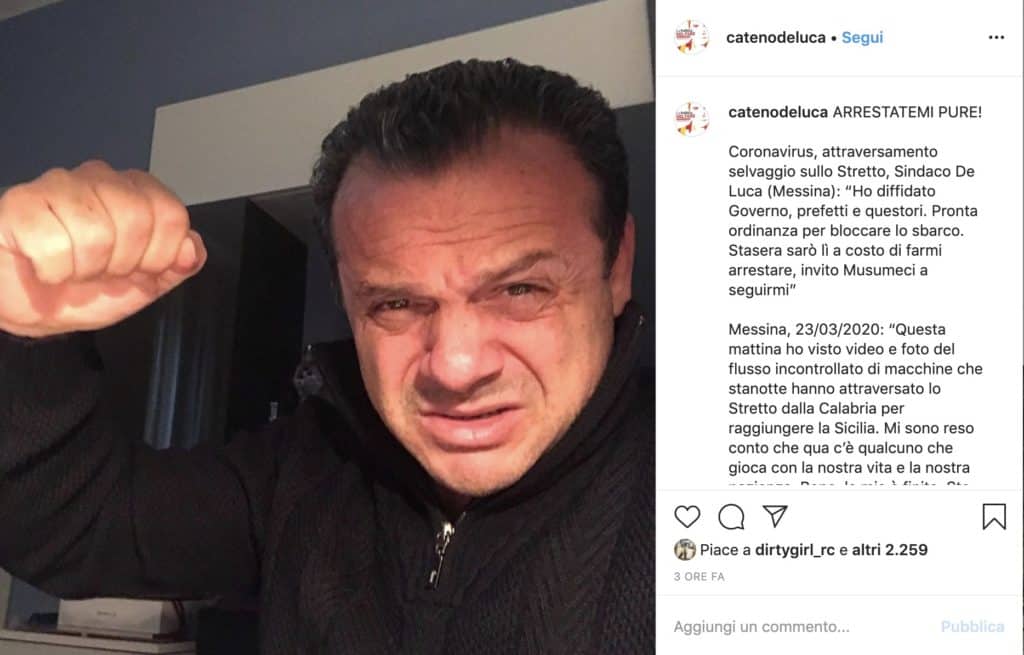Click the Coronavirus, attraversamento caption paragraph
This screenshot has width=1024, height=655.
tap(852, 220)
